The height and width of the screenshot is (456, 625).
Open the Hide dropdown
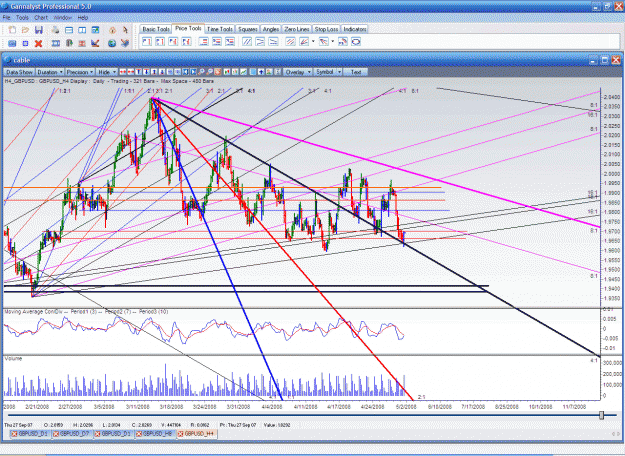(x=106, y=72)
